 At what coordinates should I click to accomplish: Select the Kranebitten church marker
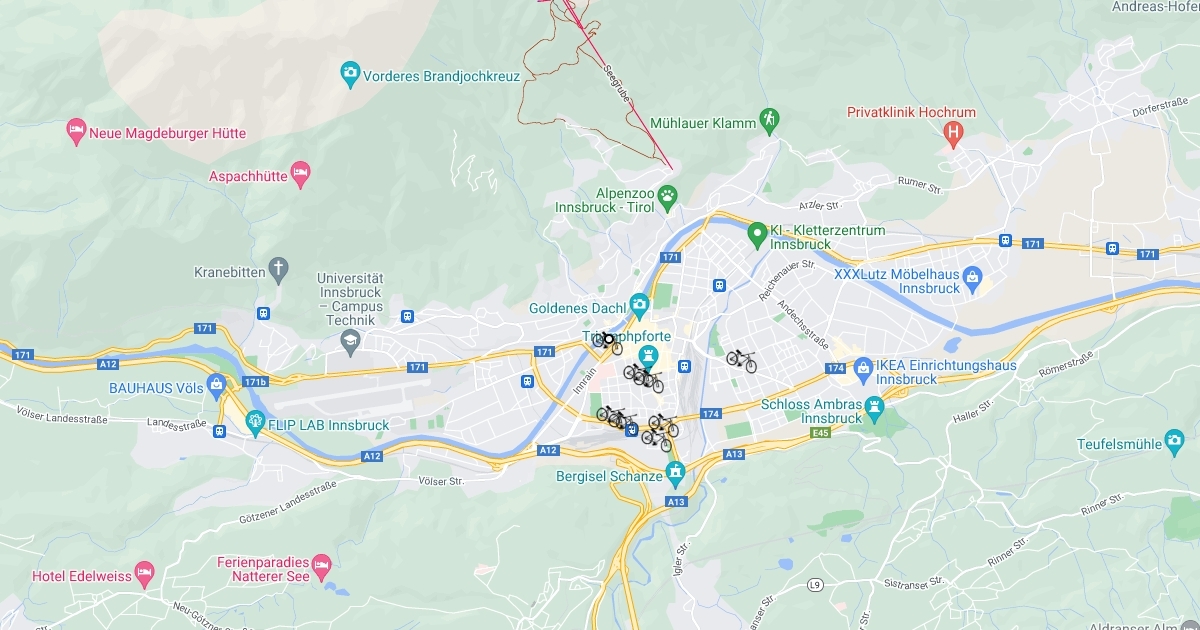(x=278, y=268)
